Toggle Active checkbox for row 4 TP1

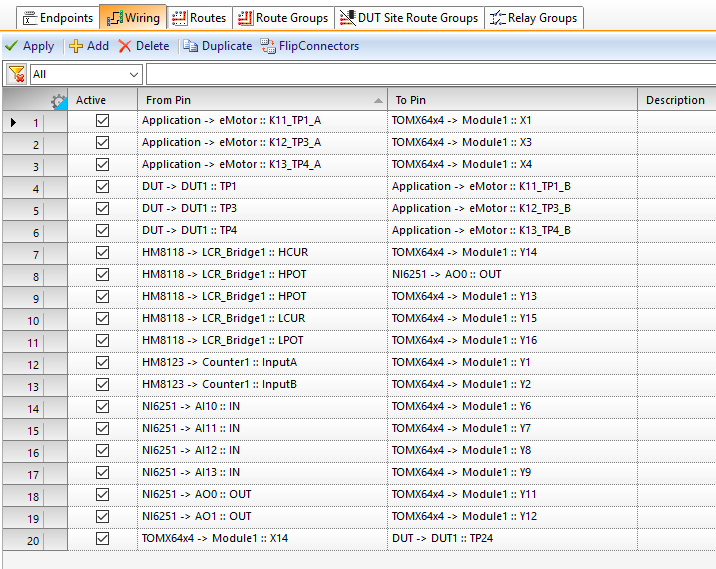[x=102, y=186]
